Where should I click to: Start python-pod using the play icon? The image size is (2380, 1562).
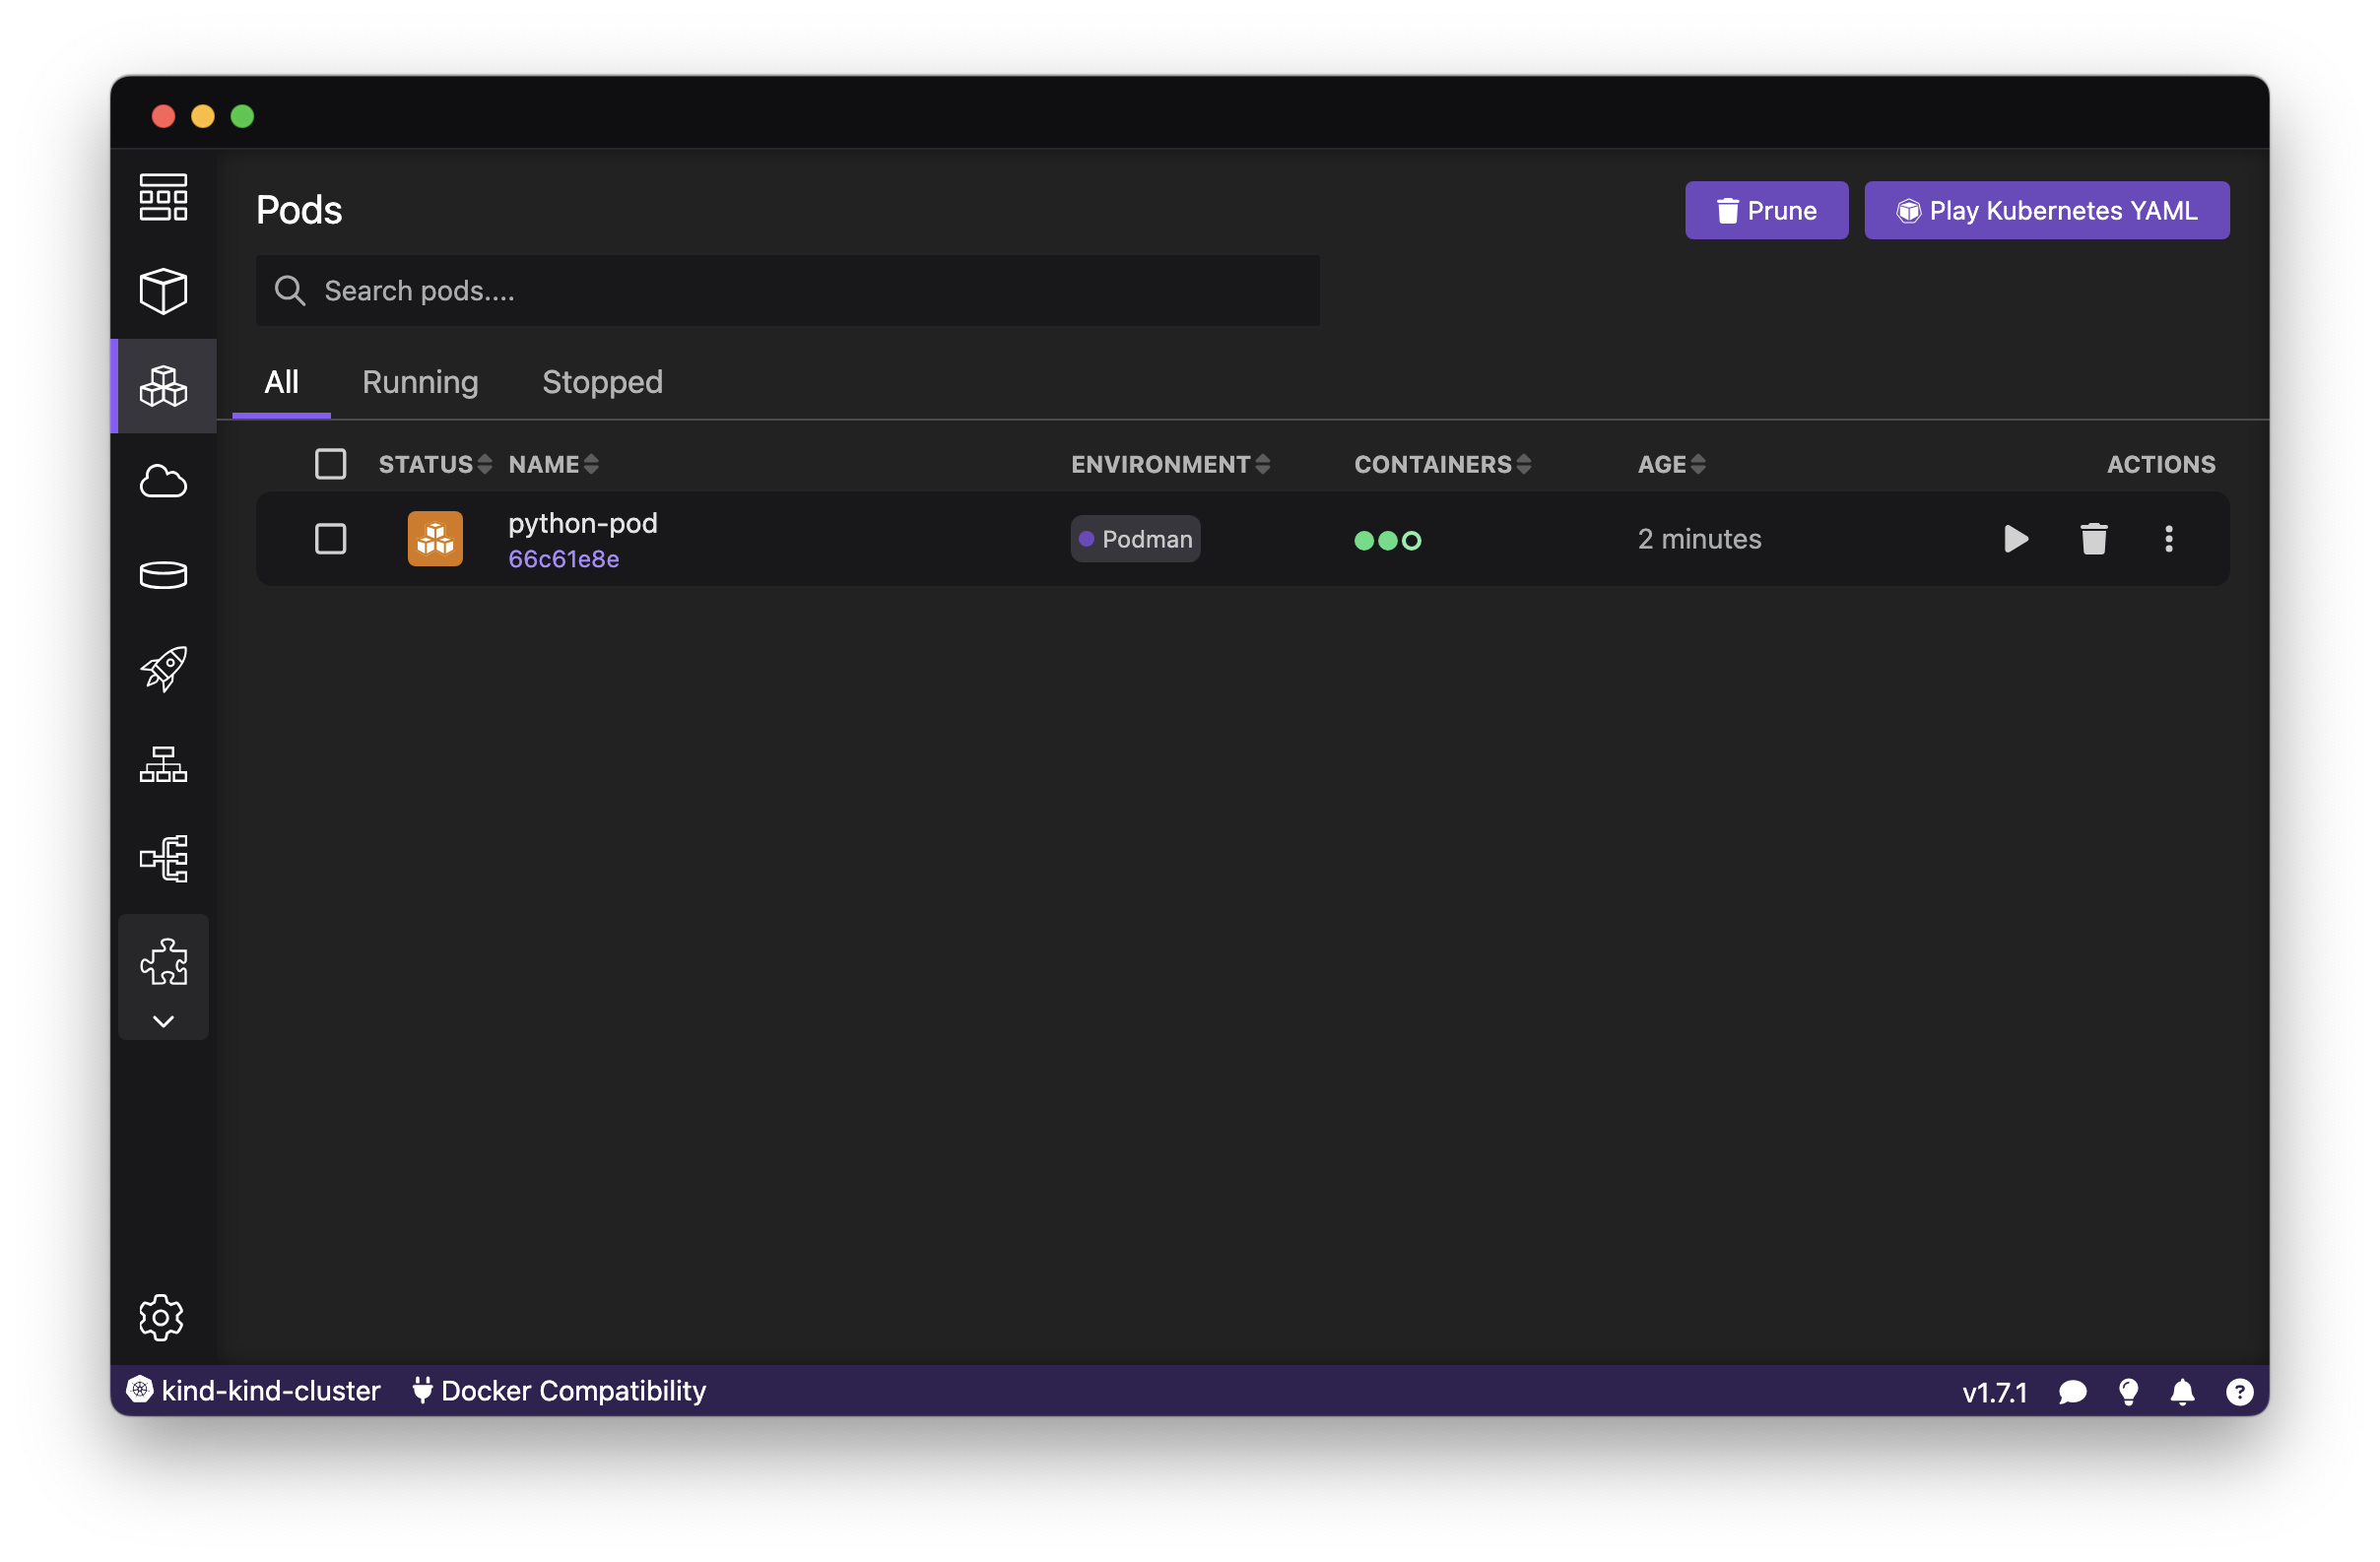click(2016, 539)
